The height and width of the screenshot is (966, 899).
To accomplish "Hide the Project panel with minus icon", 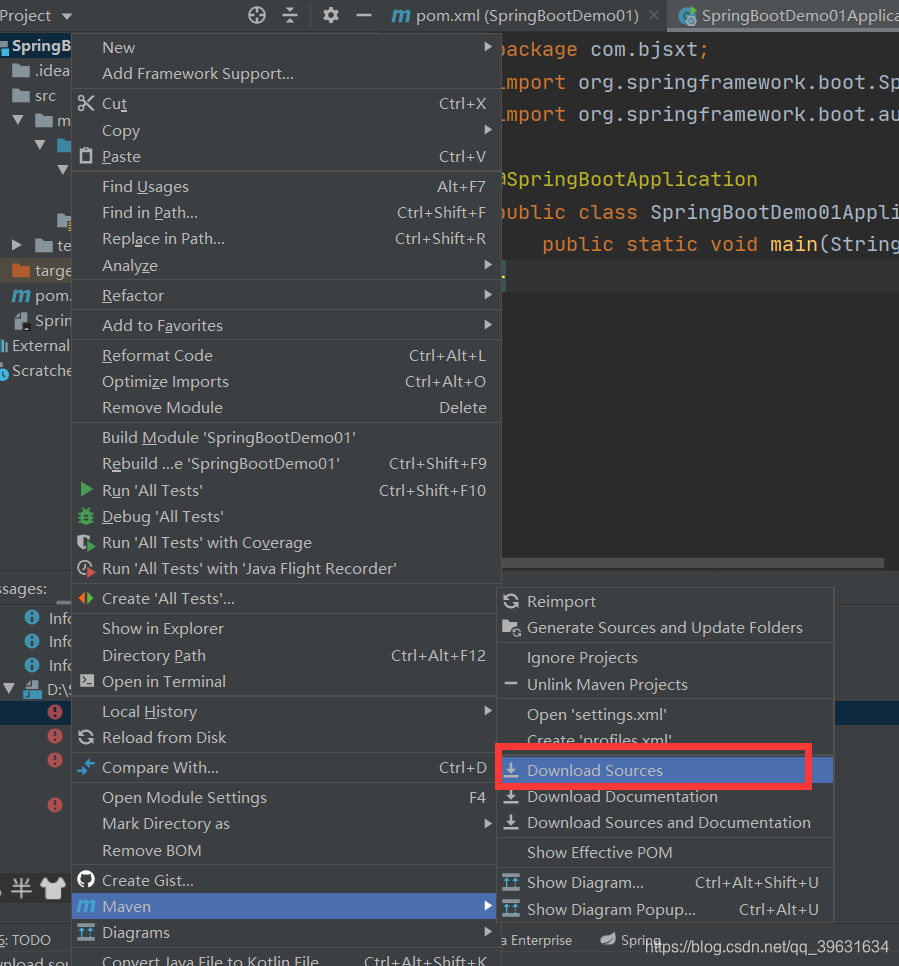I will [x=364, y=15].
